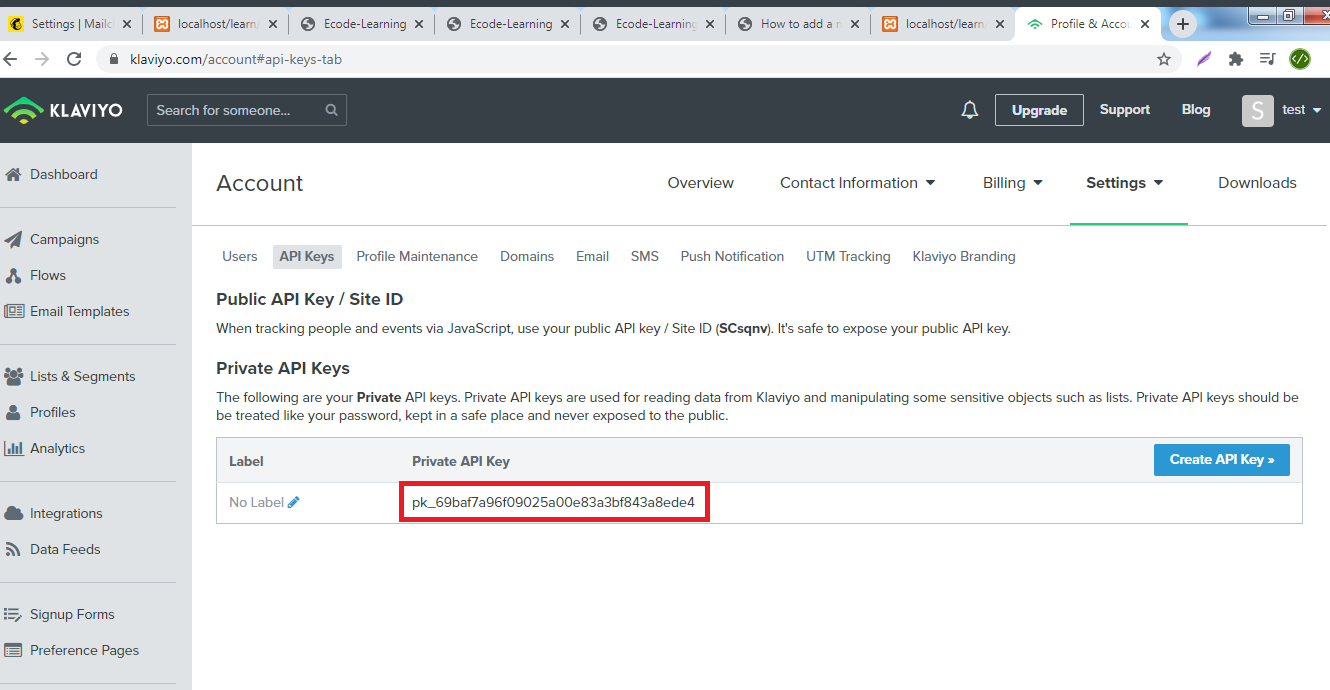Go back to the previous page

coord(11,59)
